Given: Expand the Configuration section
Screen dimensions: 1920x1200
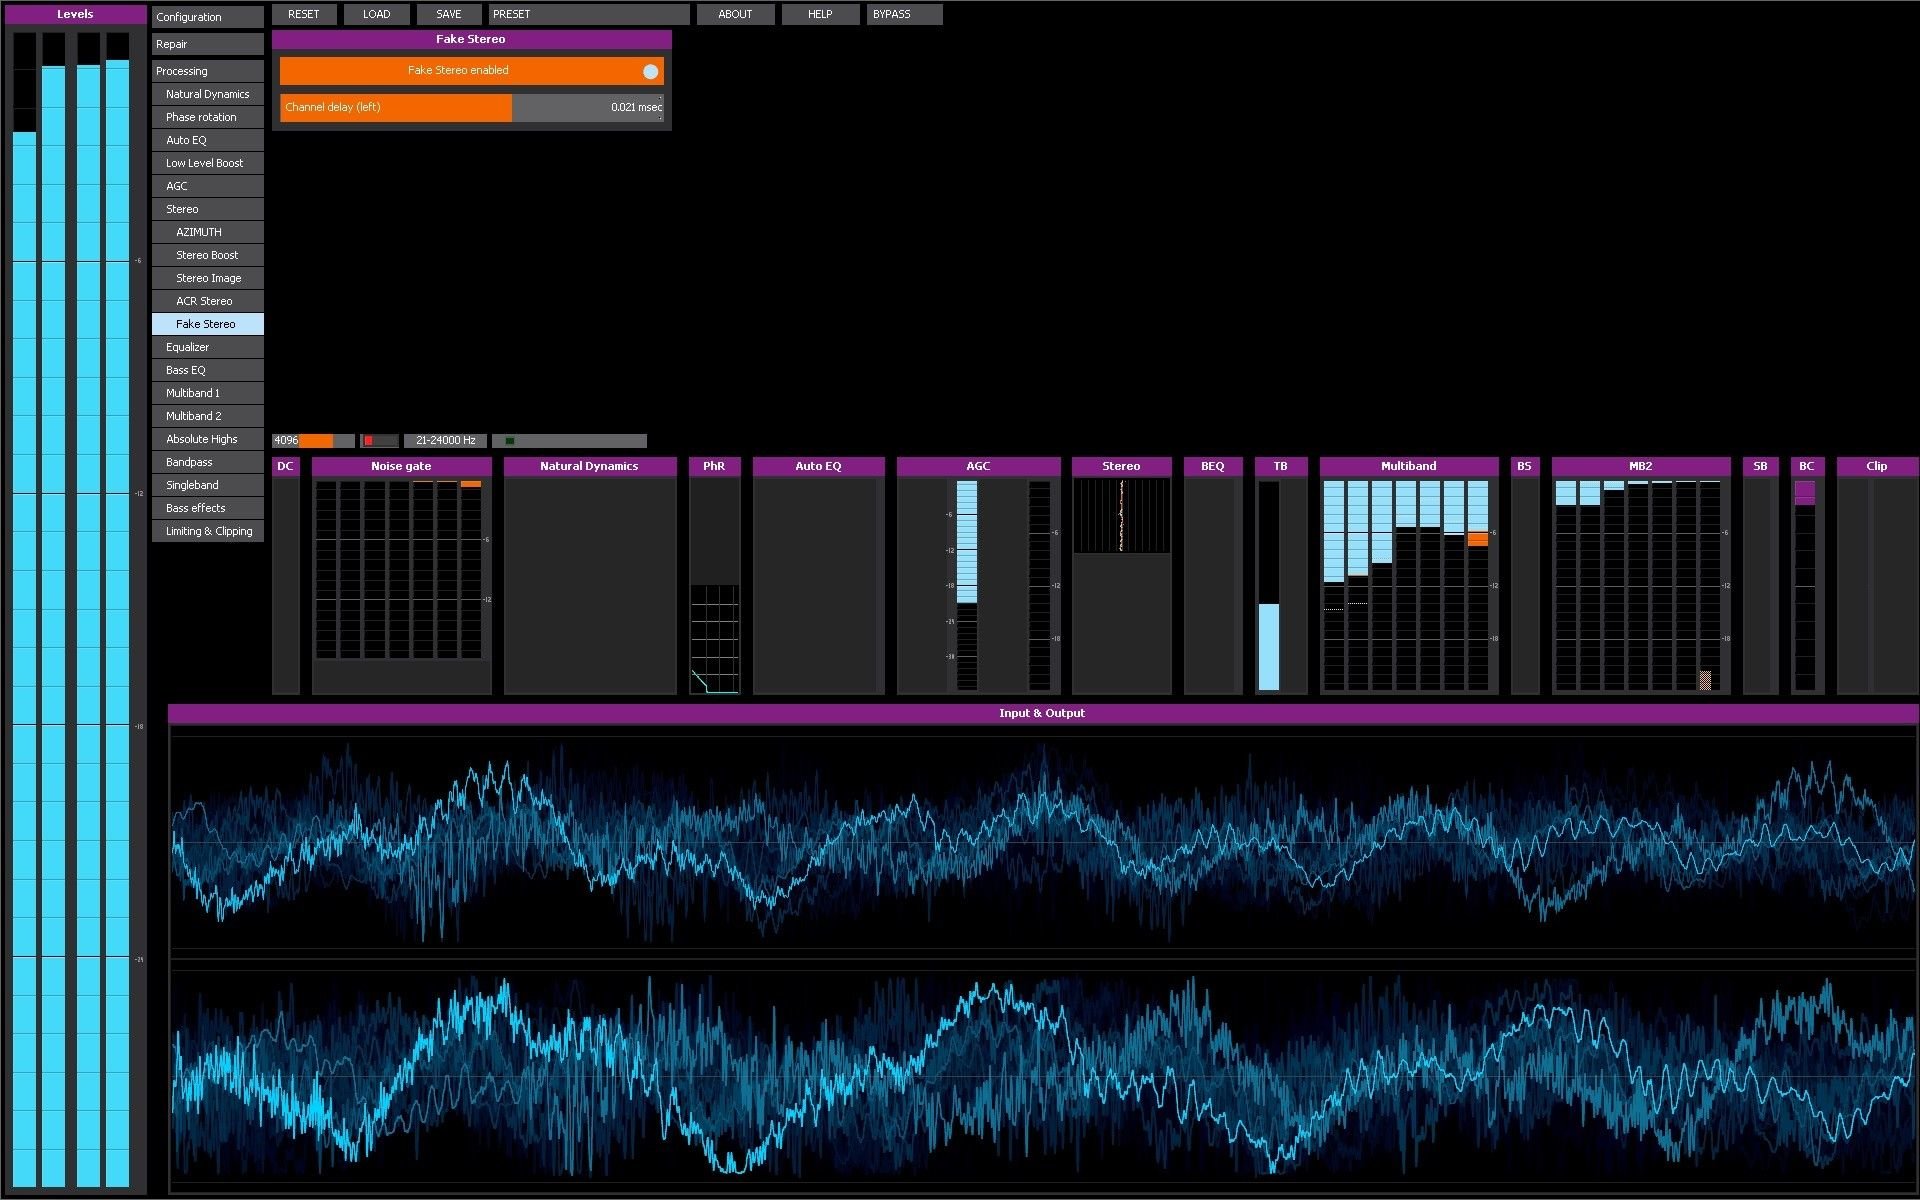Looking at the screenshot, I should click(208, 17).
